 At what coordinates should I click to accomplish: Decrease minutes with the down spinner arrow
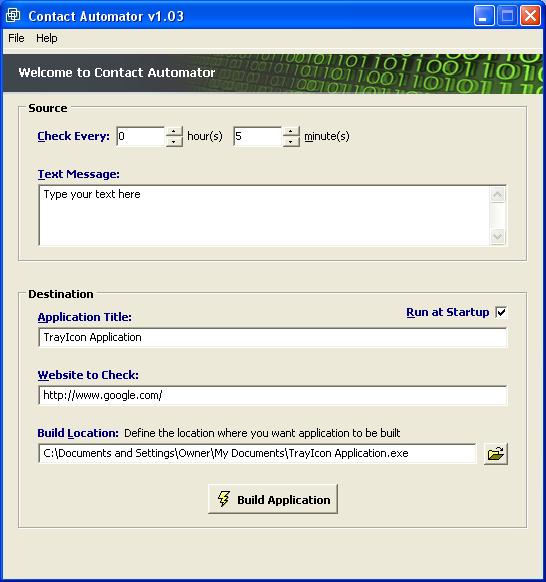[x=291, y=141]
